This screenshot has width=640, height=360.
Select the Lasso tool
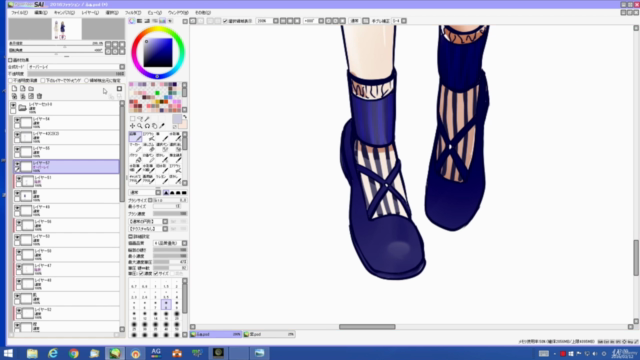tap(140, 119)
